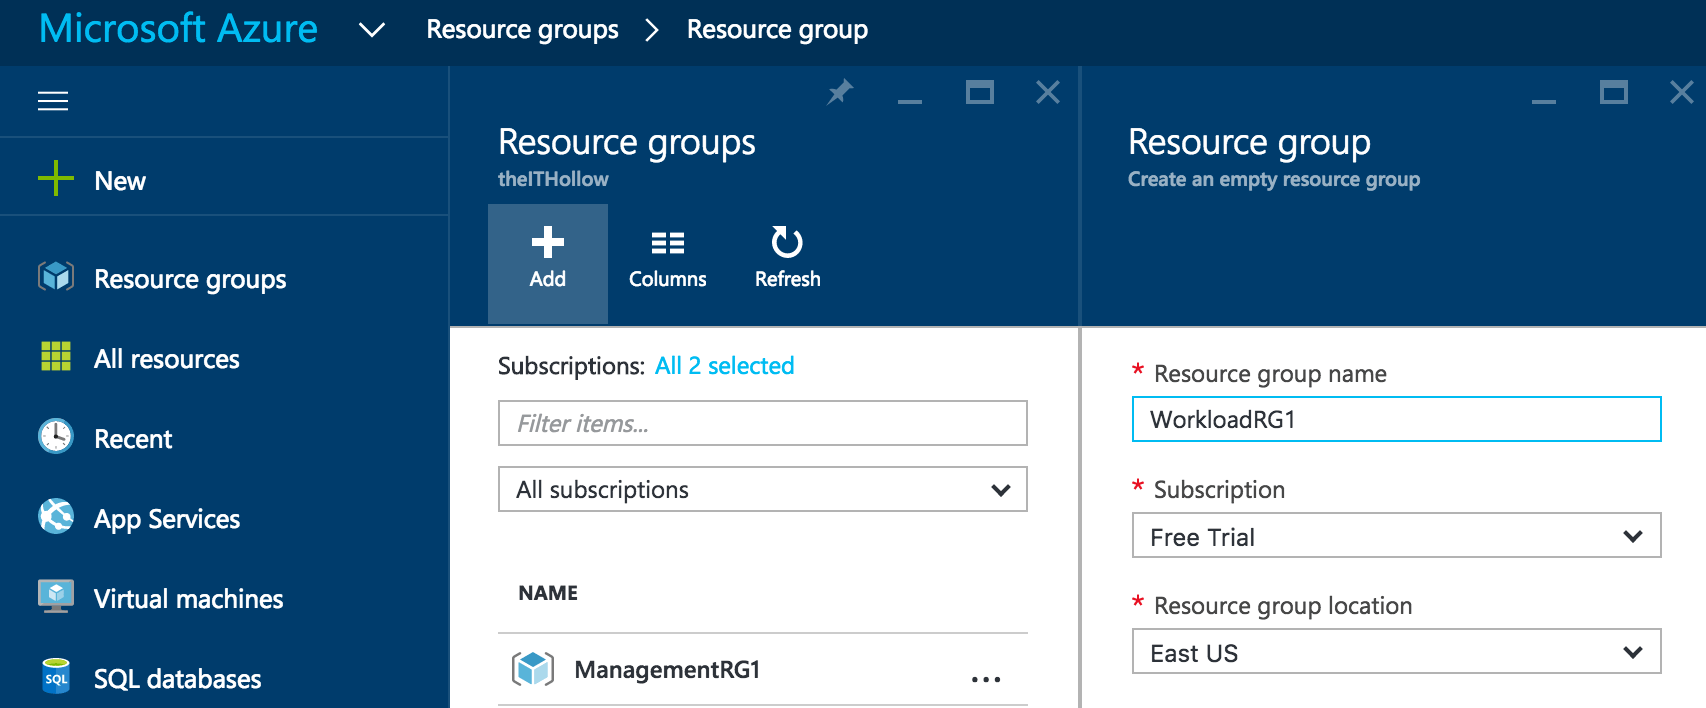Image resolution: width=1706 pixels, height=708 pixels.
Task: Expand the Microsoft Azure chevron dropdown
Action: (x=372, y=30)
